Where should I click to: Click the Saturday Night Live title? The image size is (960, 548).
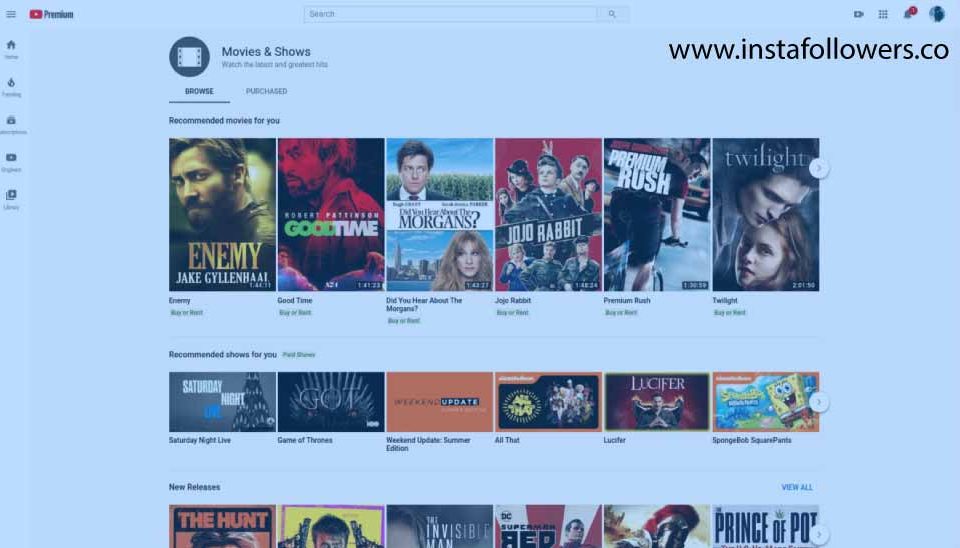(x=200, y=440)
